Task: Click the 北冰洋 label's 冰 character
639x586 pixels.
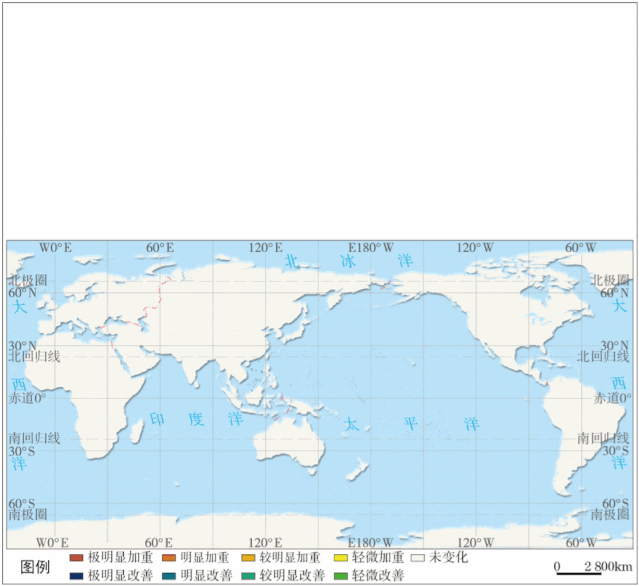Action: [x=347, y=261]
